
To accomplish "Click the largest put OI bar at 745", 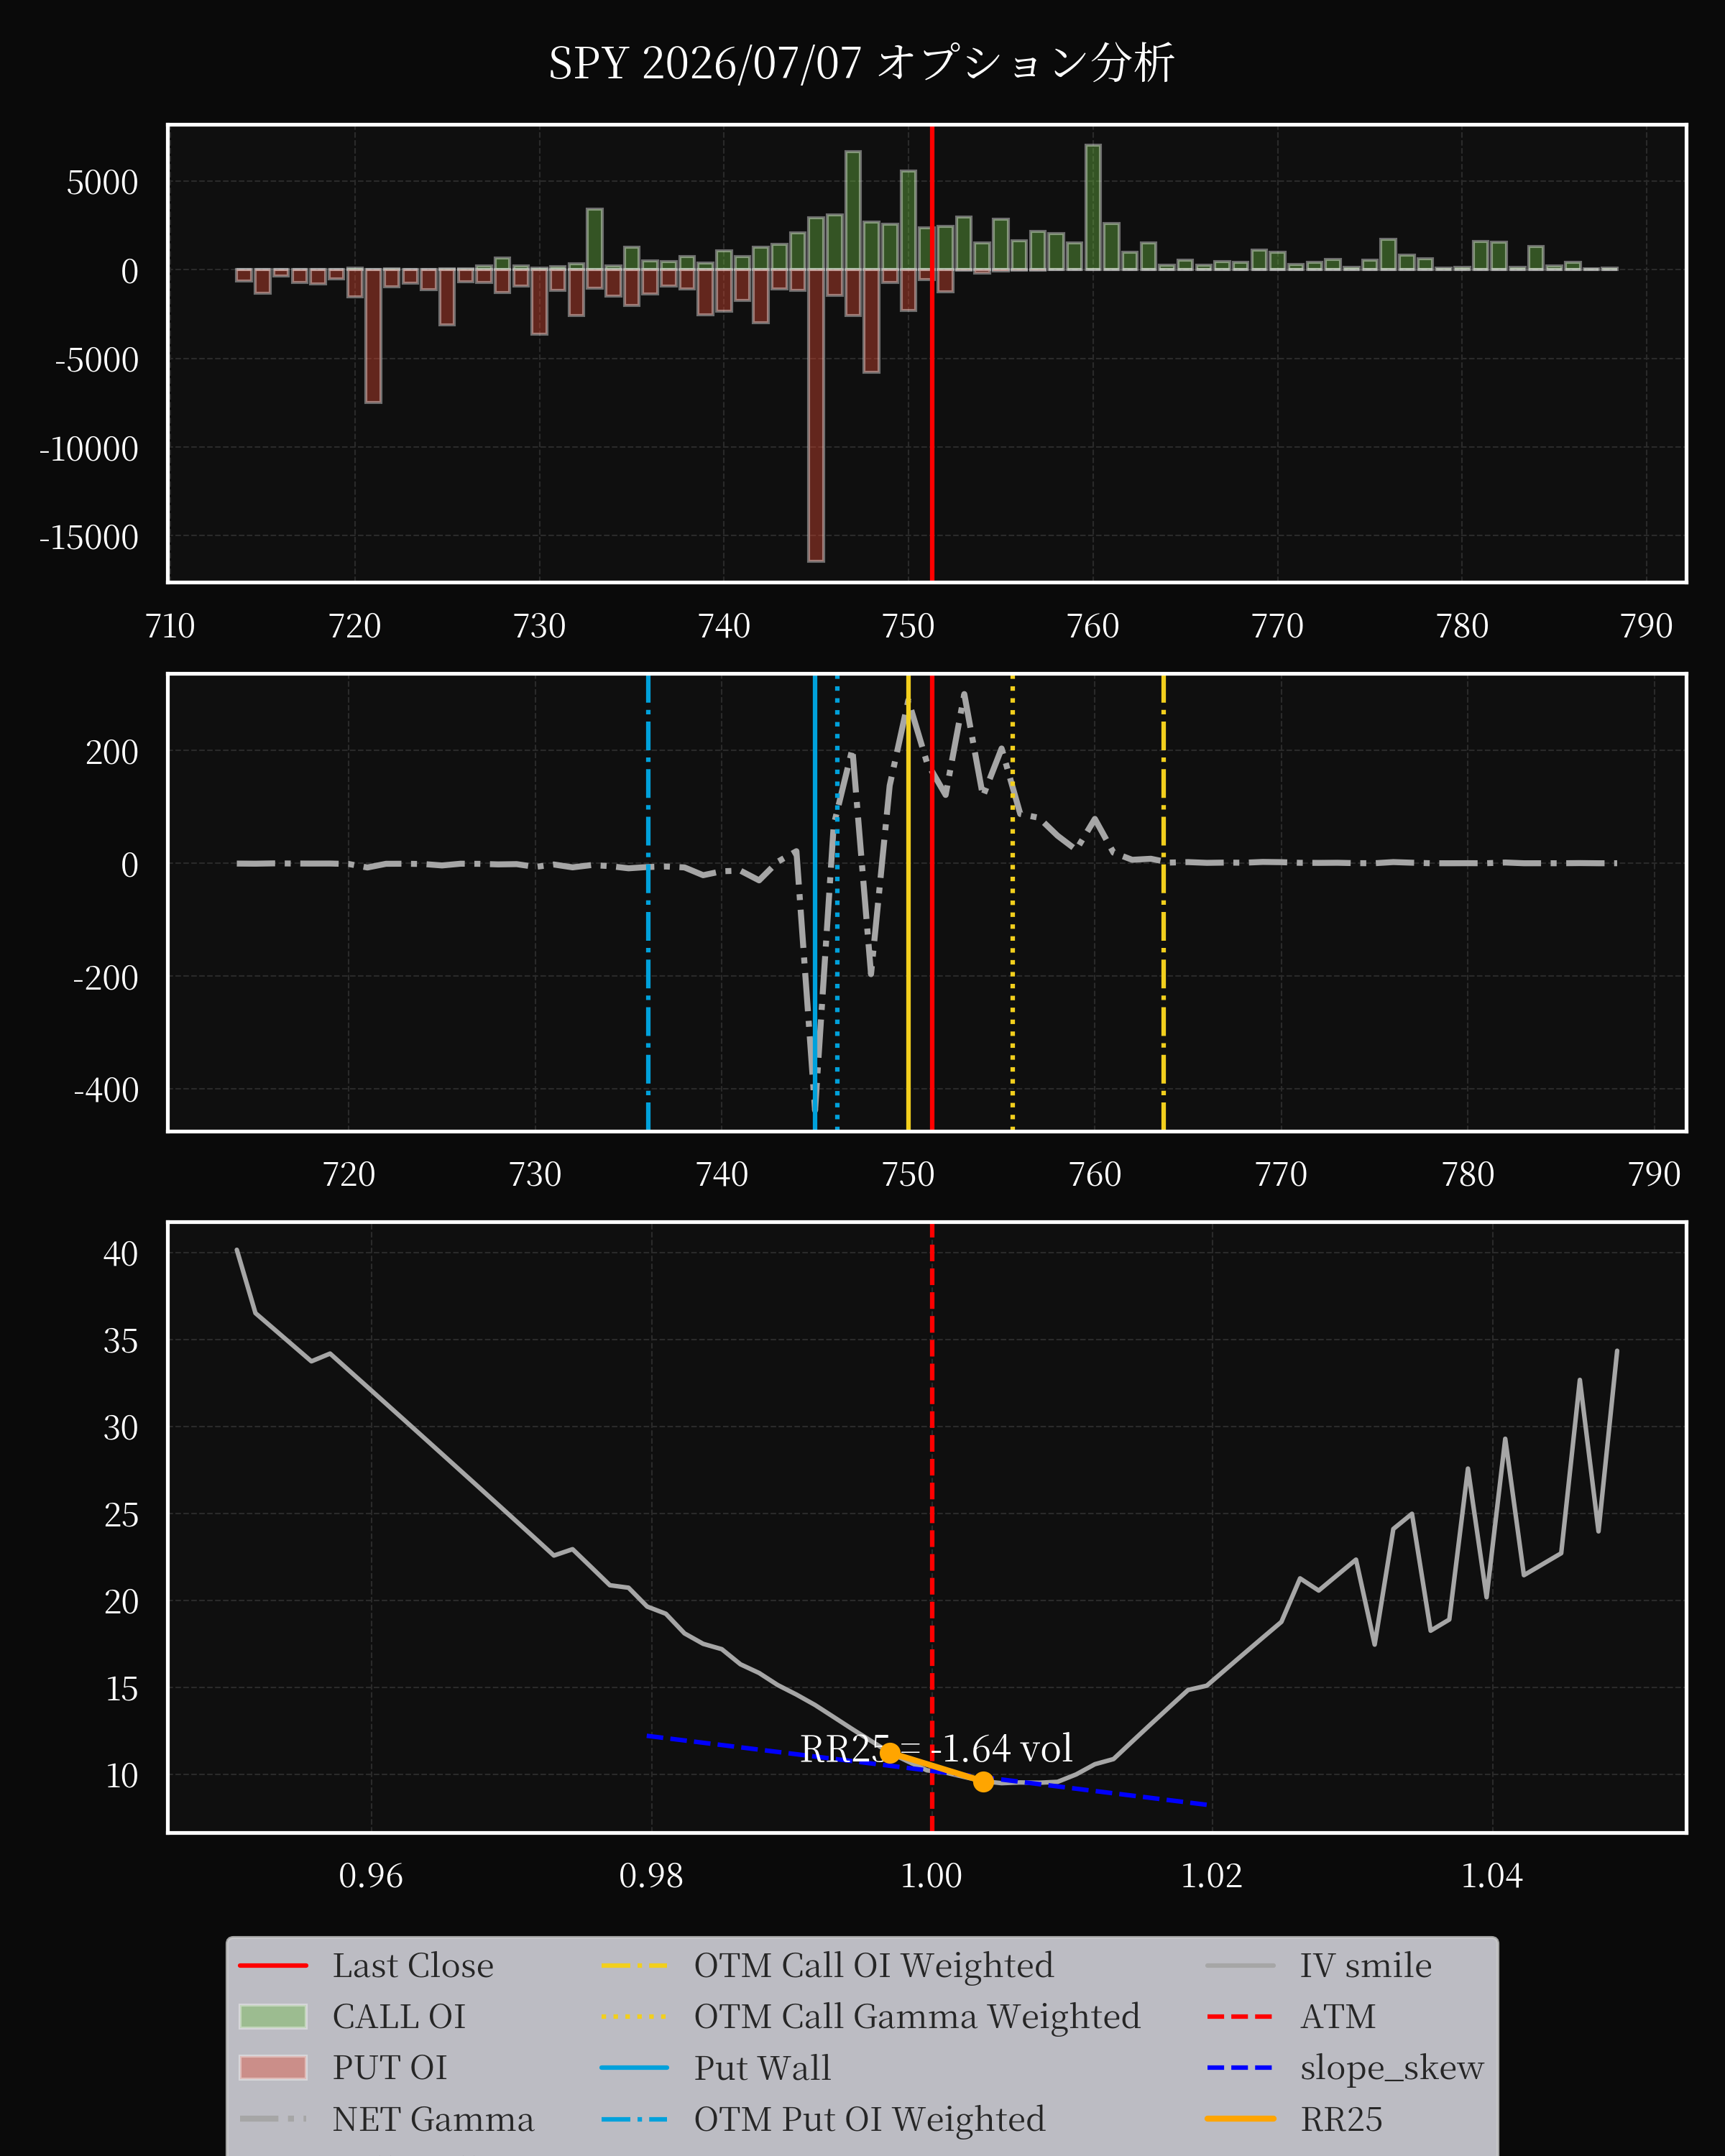I will [816, 415].
